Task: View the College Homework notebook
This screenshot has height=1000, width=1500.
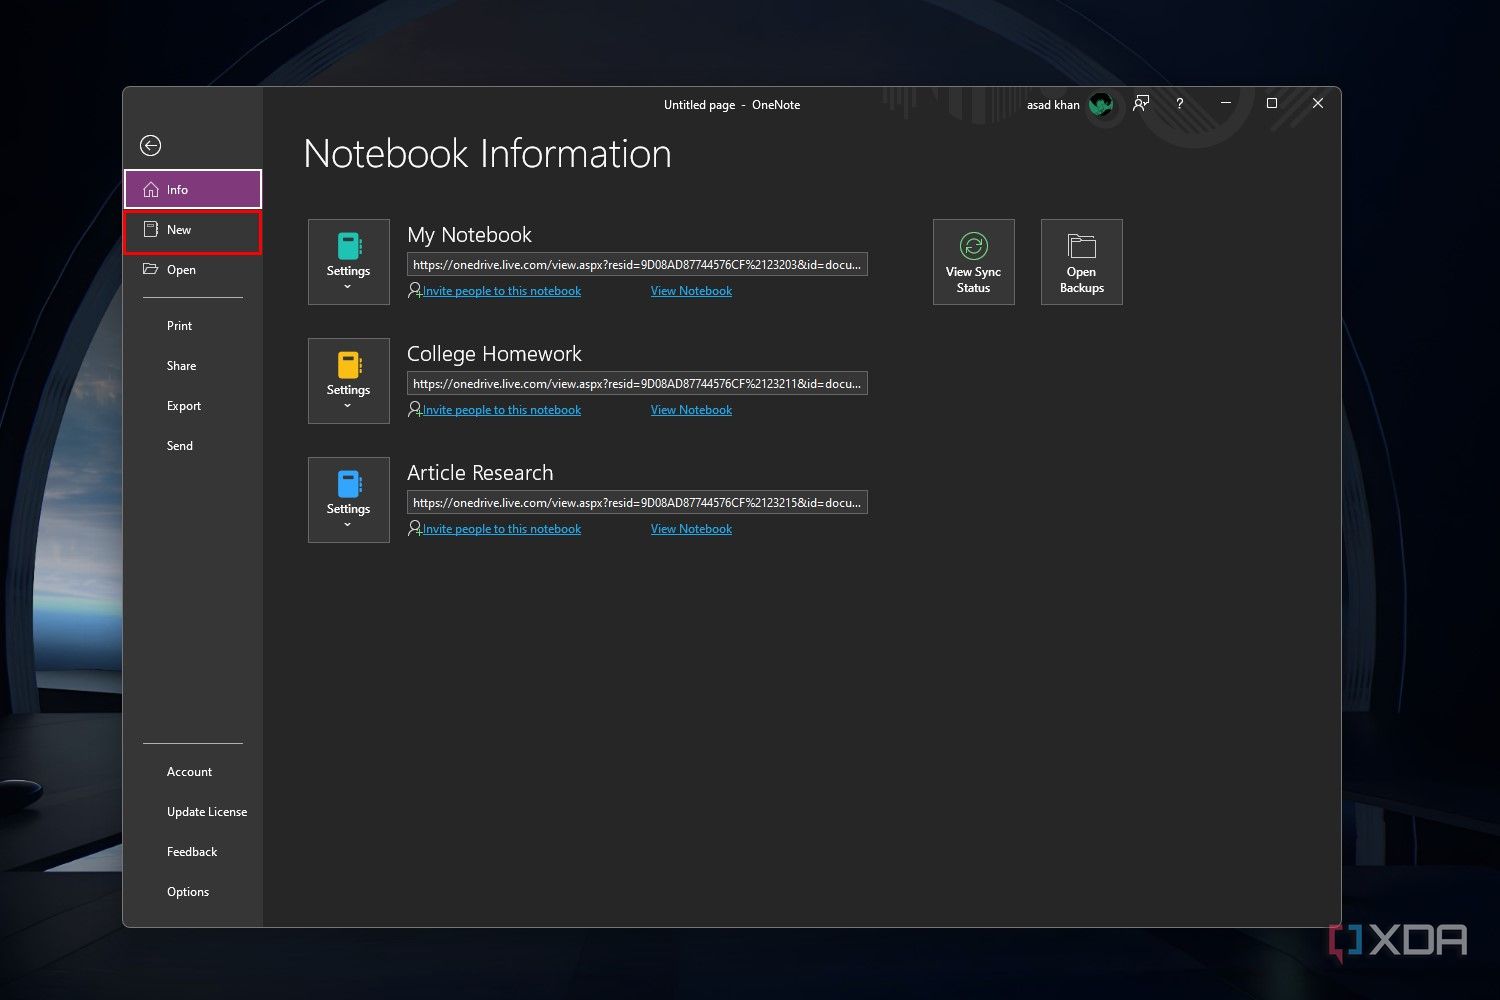Action: 691,410
